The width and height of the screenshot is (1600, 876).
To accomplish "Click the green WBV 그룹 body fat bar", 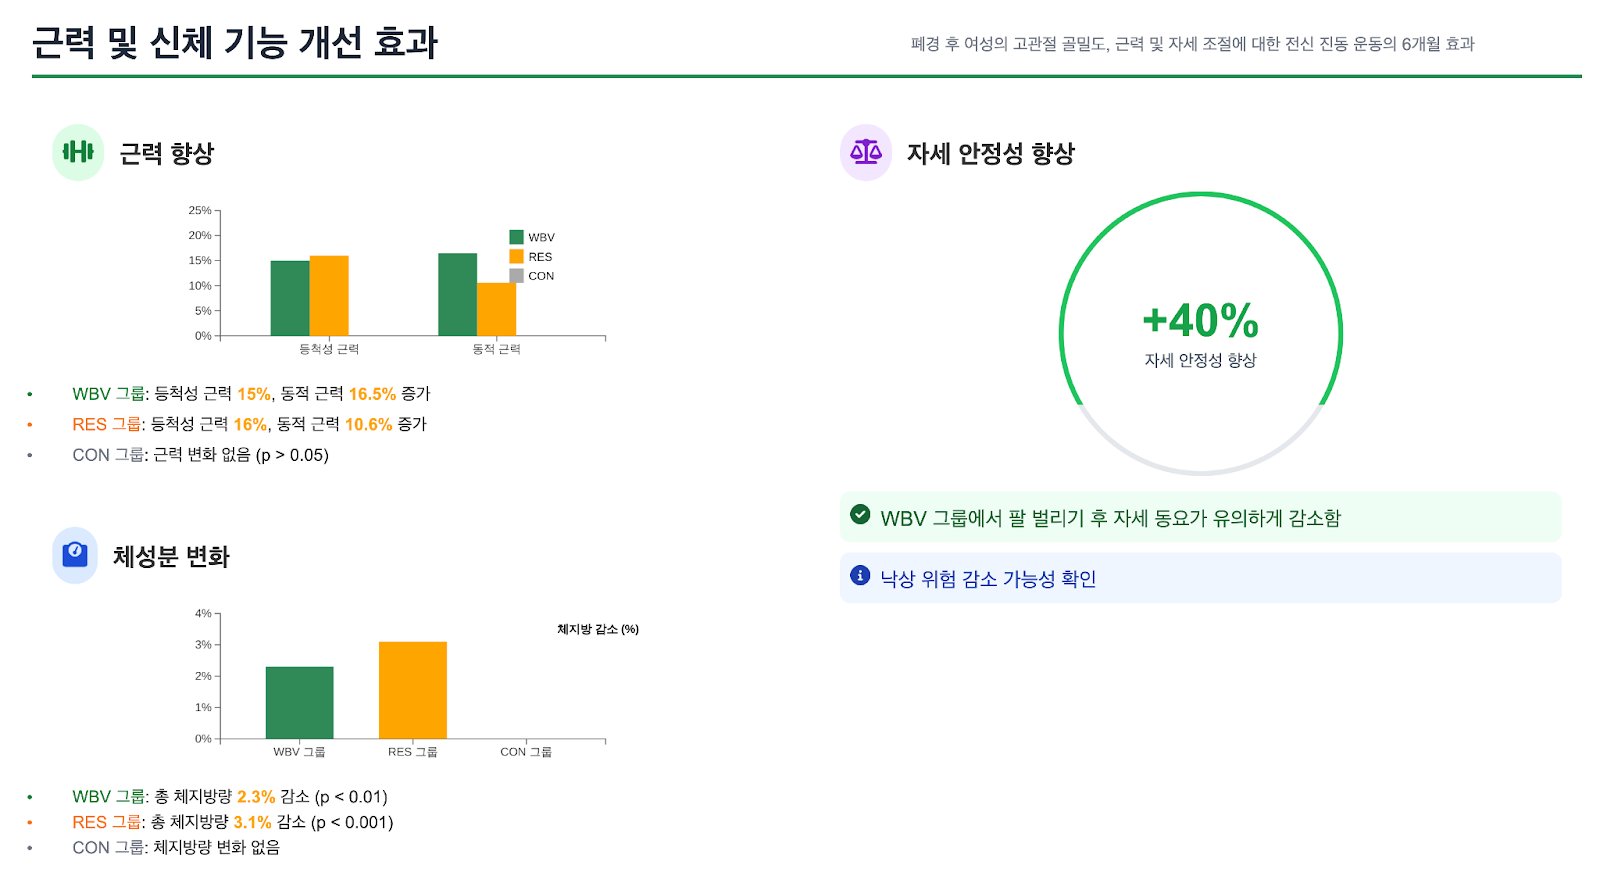I will click(299, 702).
